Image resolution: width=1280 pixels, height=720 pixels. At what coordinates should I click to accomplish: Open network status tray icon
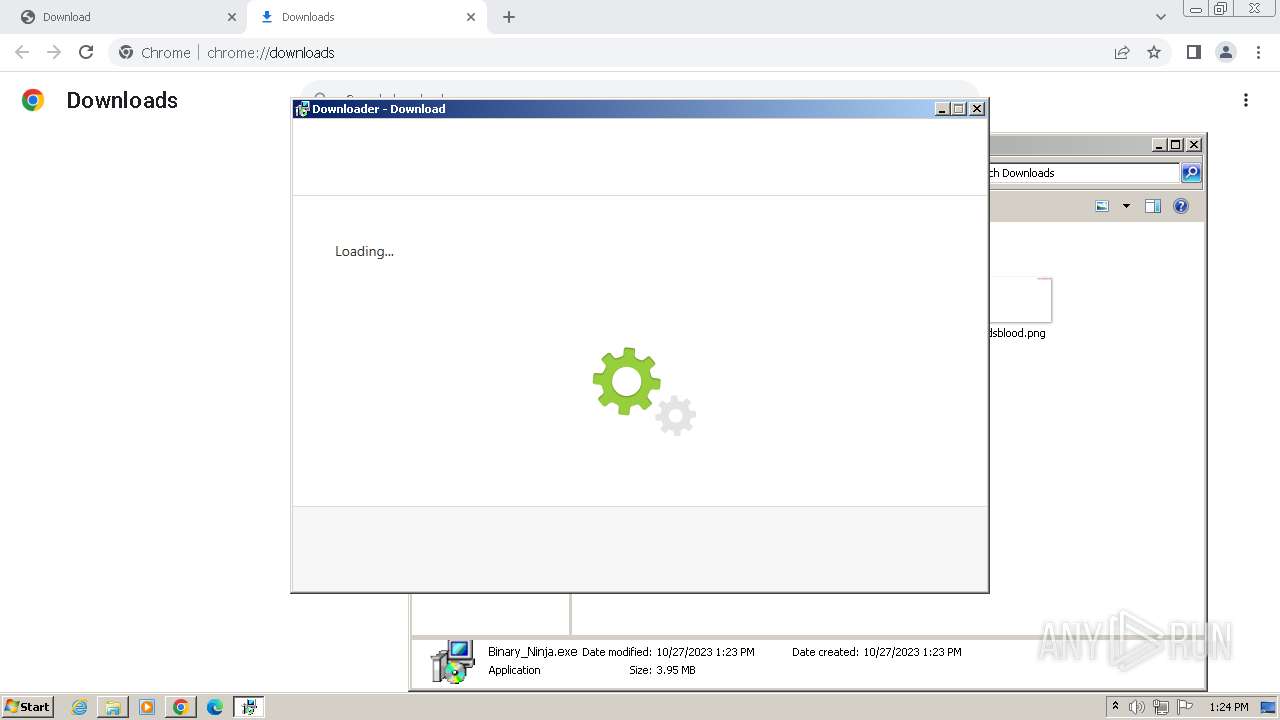(1161, 707)
